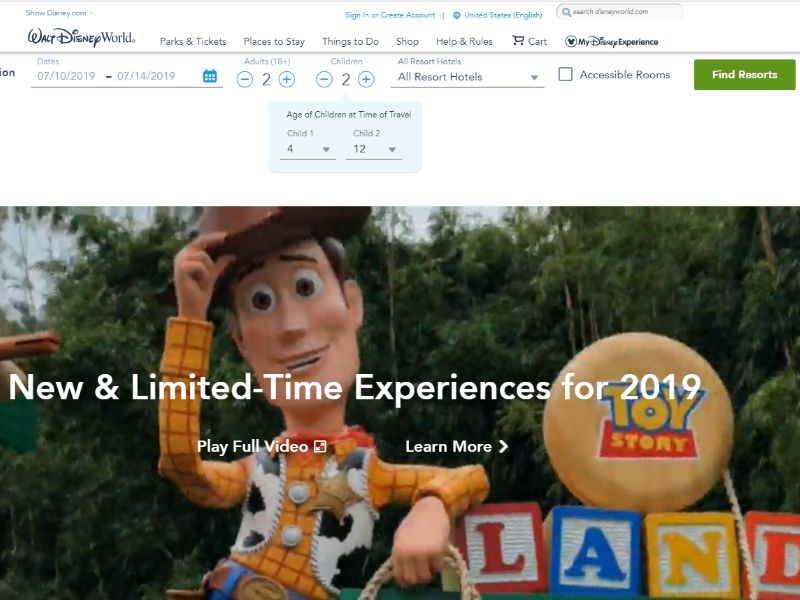Increase the number of adults
Screen dimensions: 800x600
[x=287, y=80]
